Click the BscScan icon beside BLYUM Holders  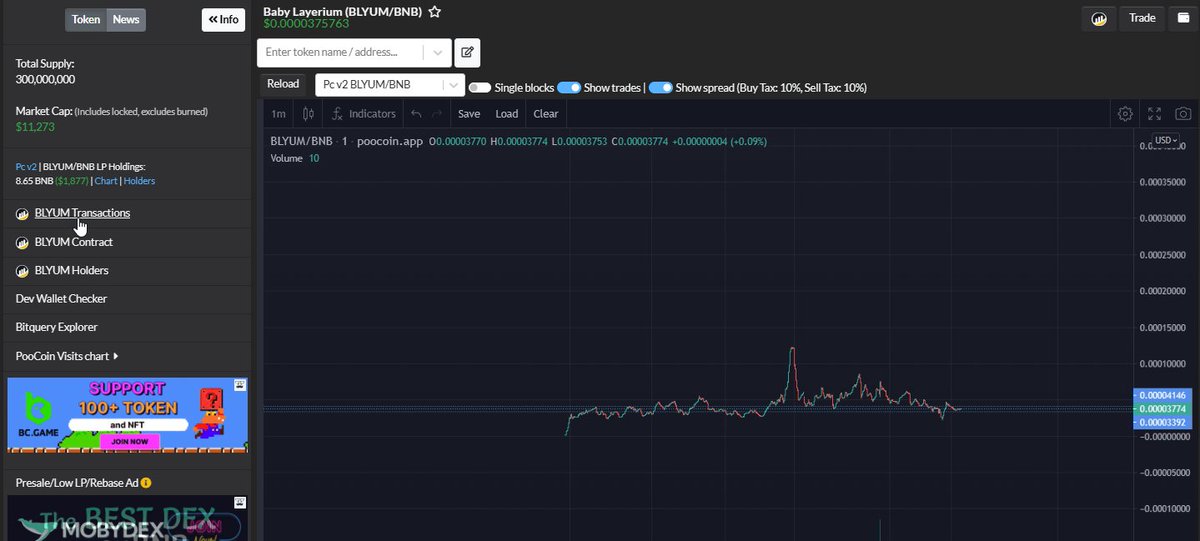pos(22,270)
